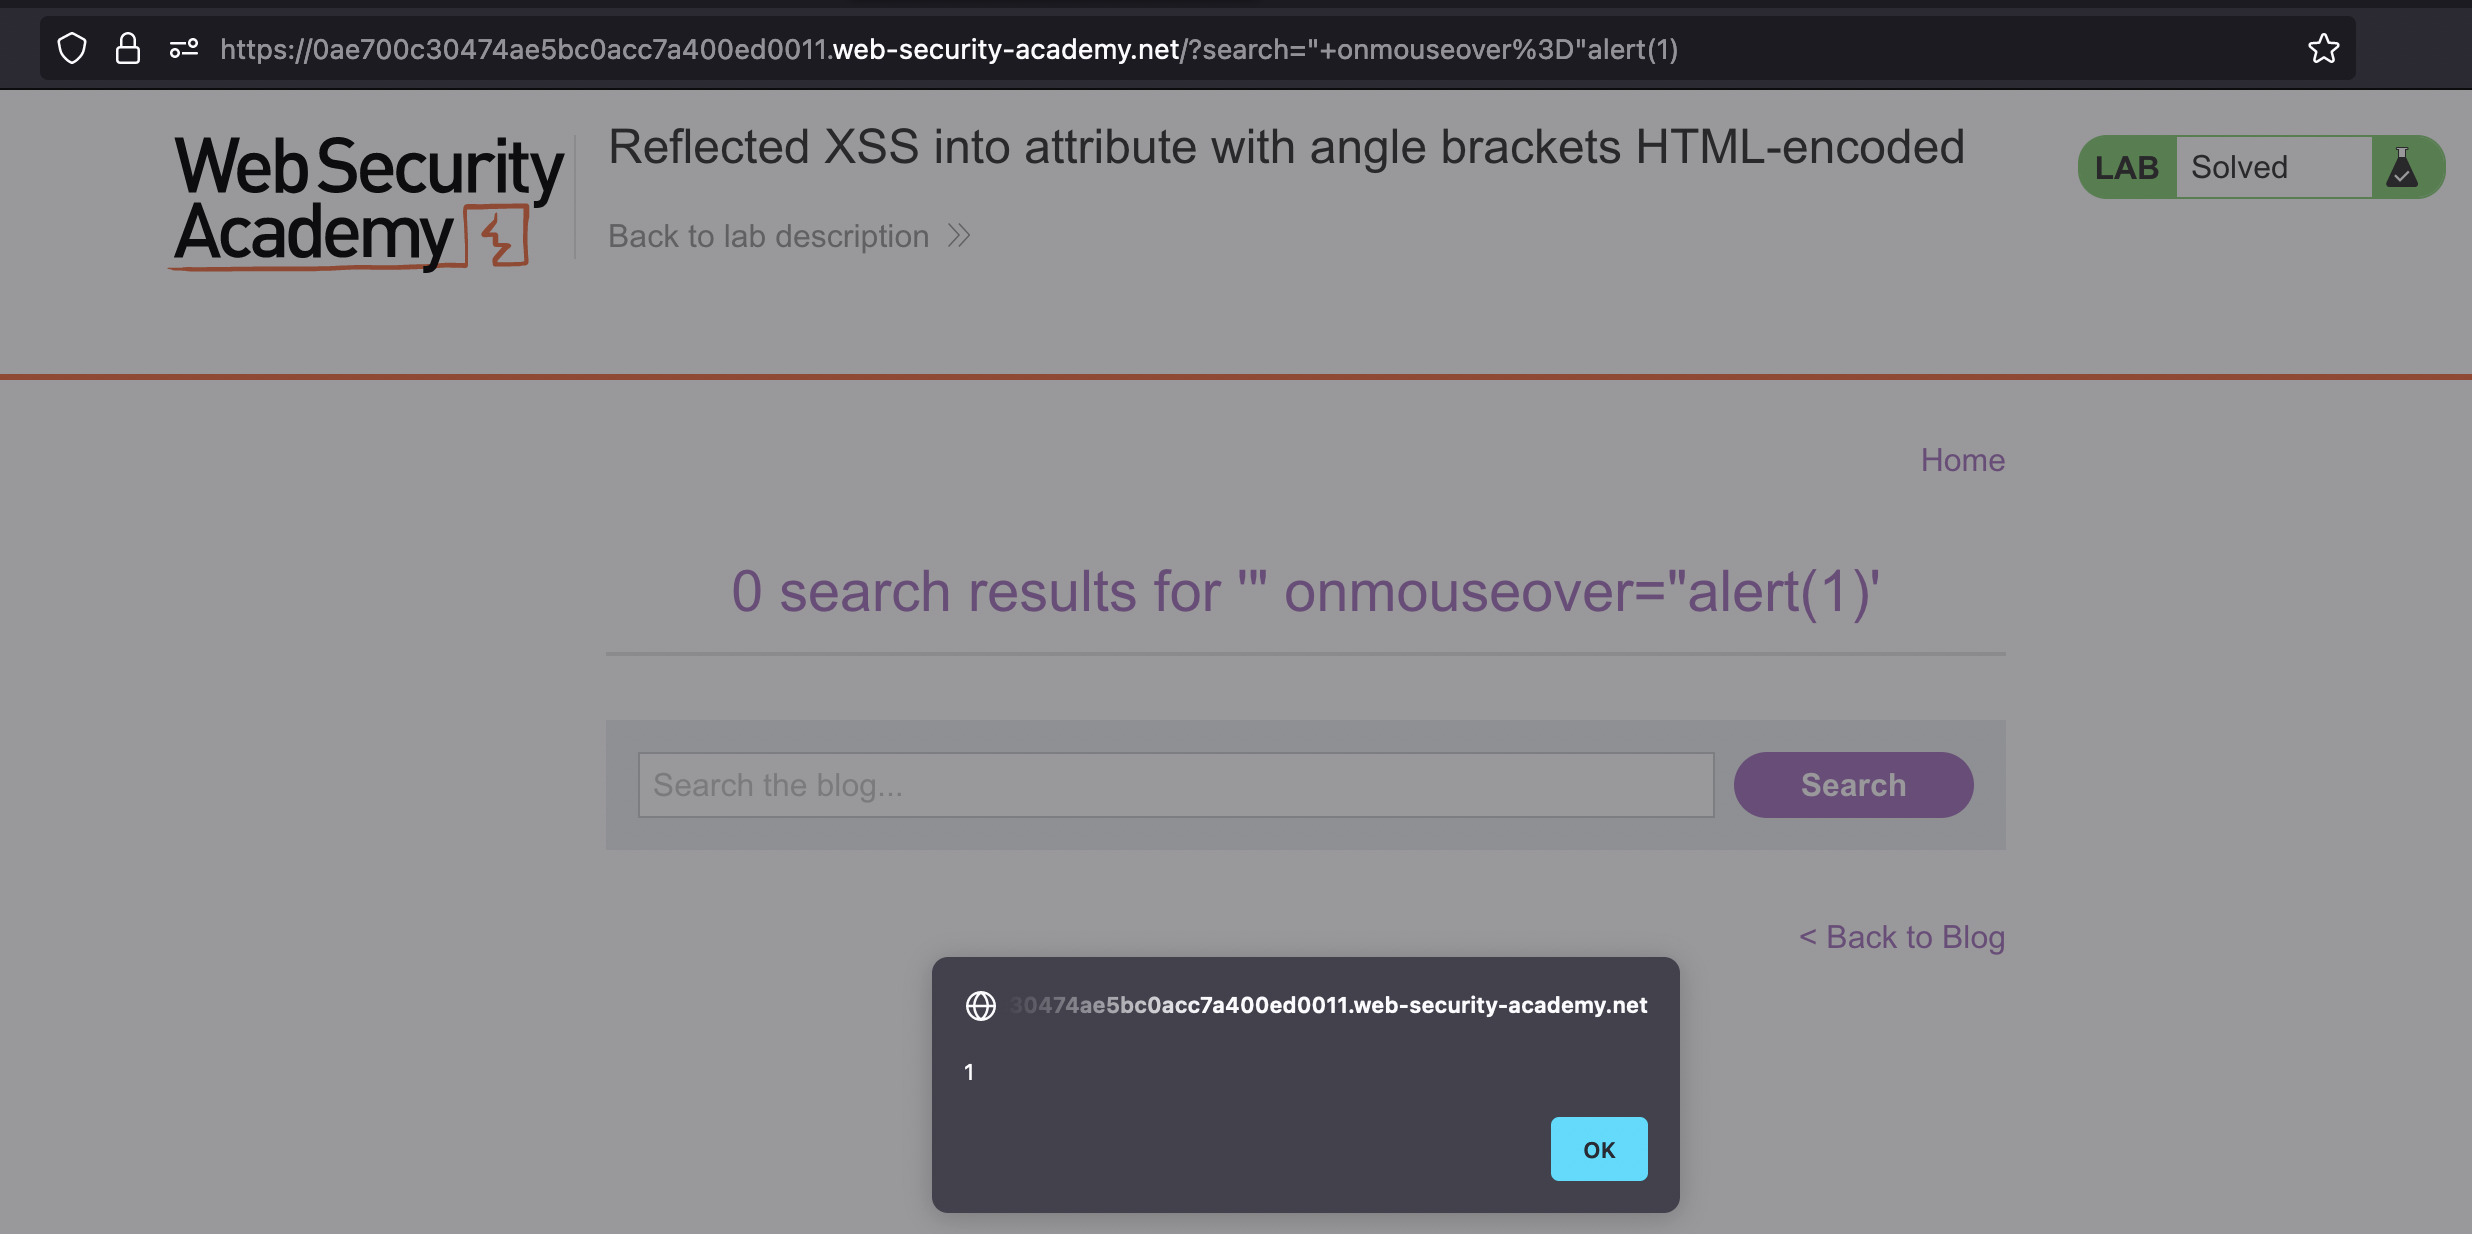Click the URL in the address bar

click(948, 49)
